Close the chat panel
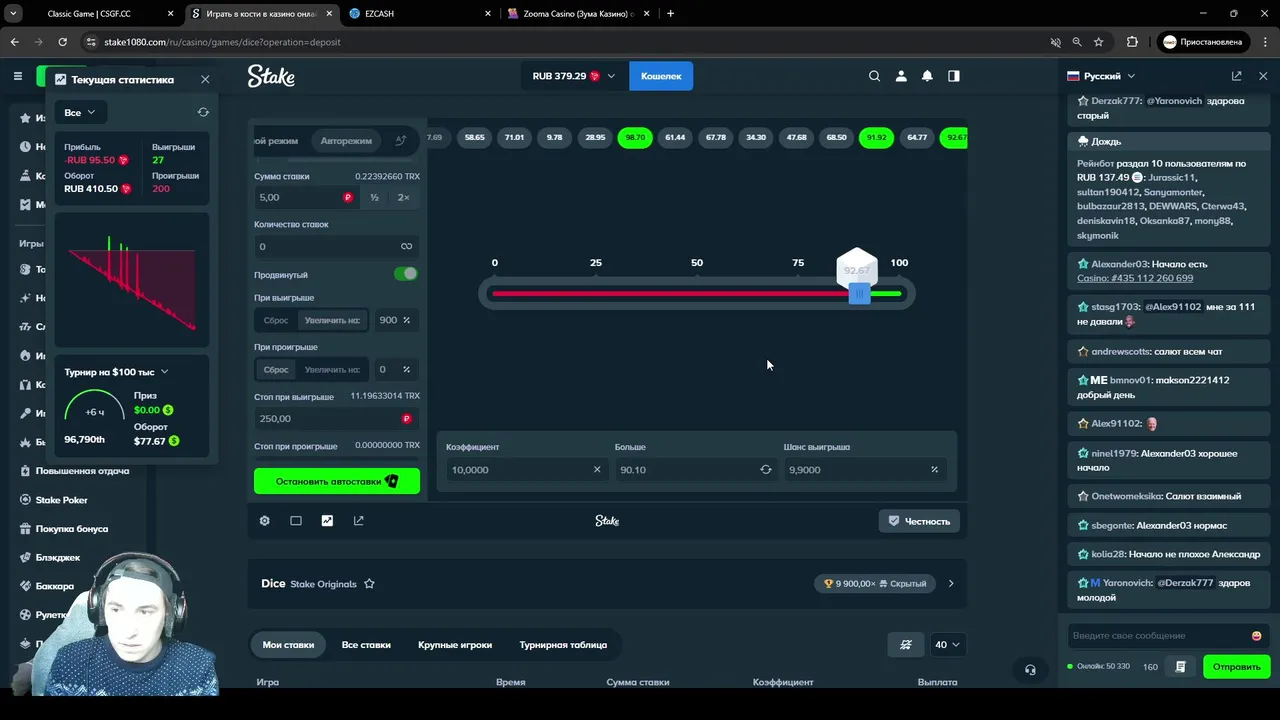Screen dimensions: 1280x720 point(1263,76)
